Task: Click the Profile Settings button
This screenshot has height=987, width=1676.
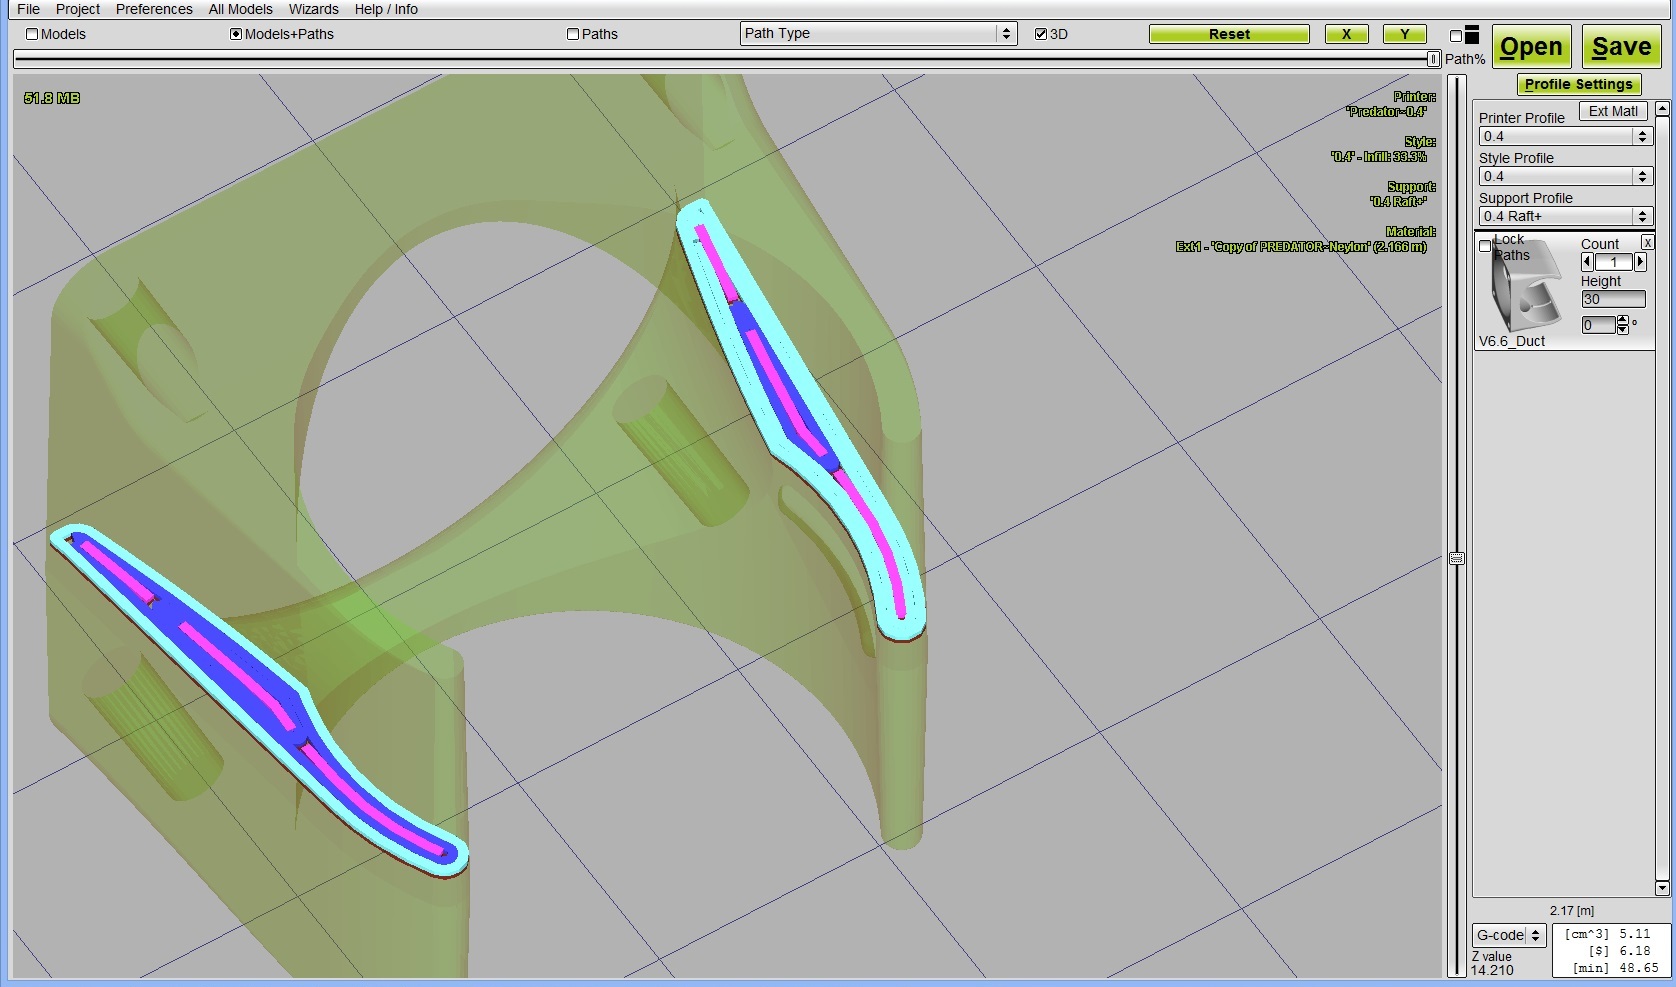Action: click(x=1578, y=85)
